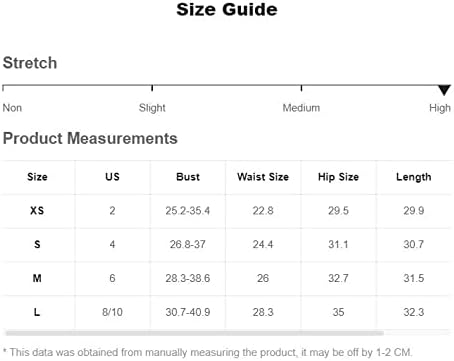The image size is (454, 361).
Task: Select the US column header
Action: pos(112,177)
